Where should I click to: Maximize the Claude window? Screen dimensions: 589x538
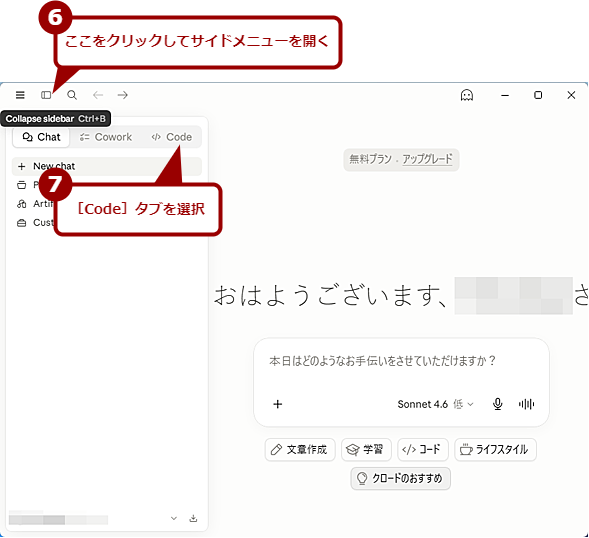(538, 95)
